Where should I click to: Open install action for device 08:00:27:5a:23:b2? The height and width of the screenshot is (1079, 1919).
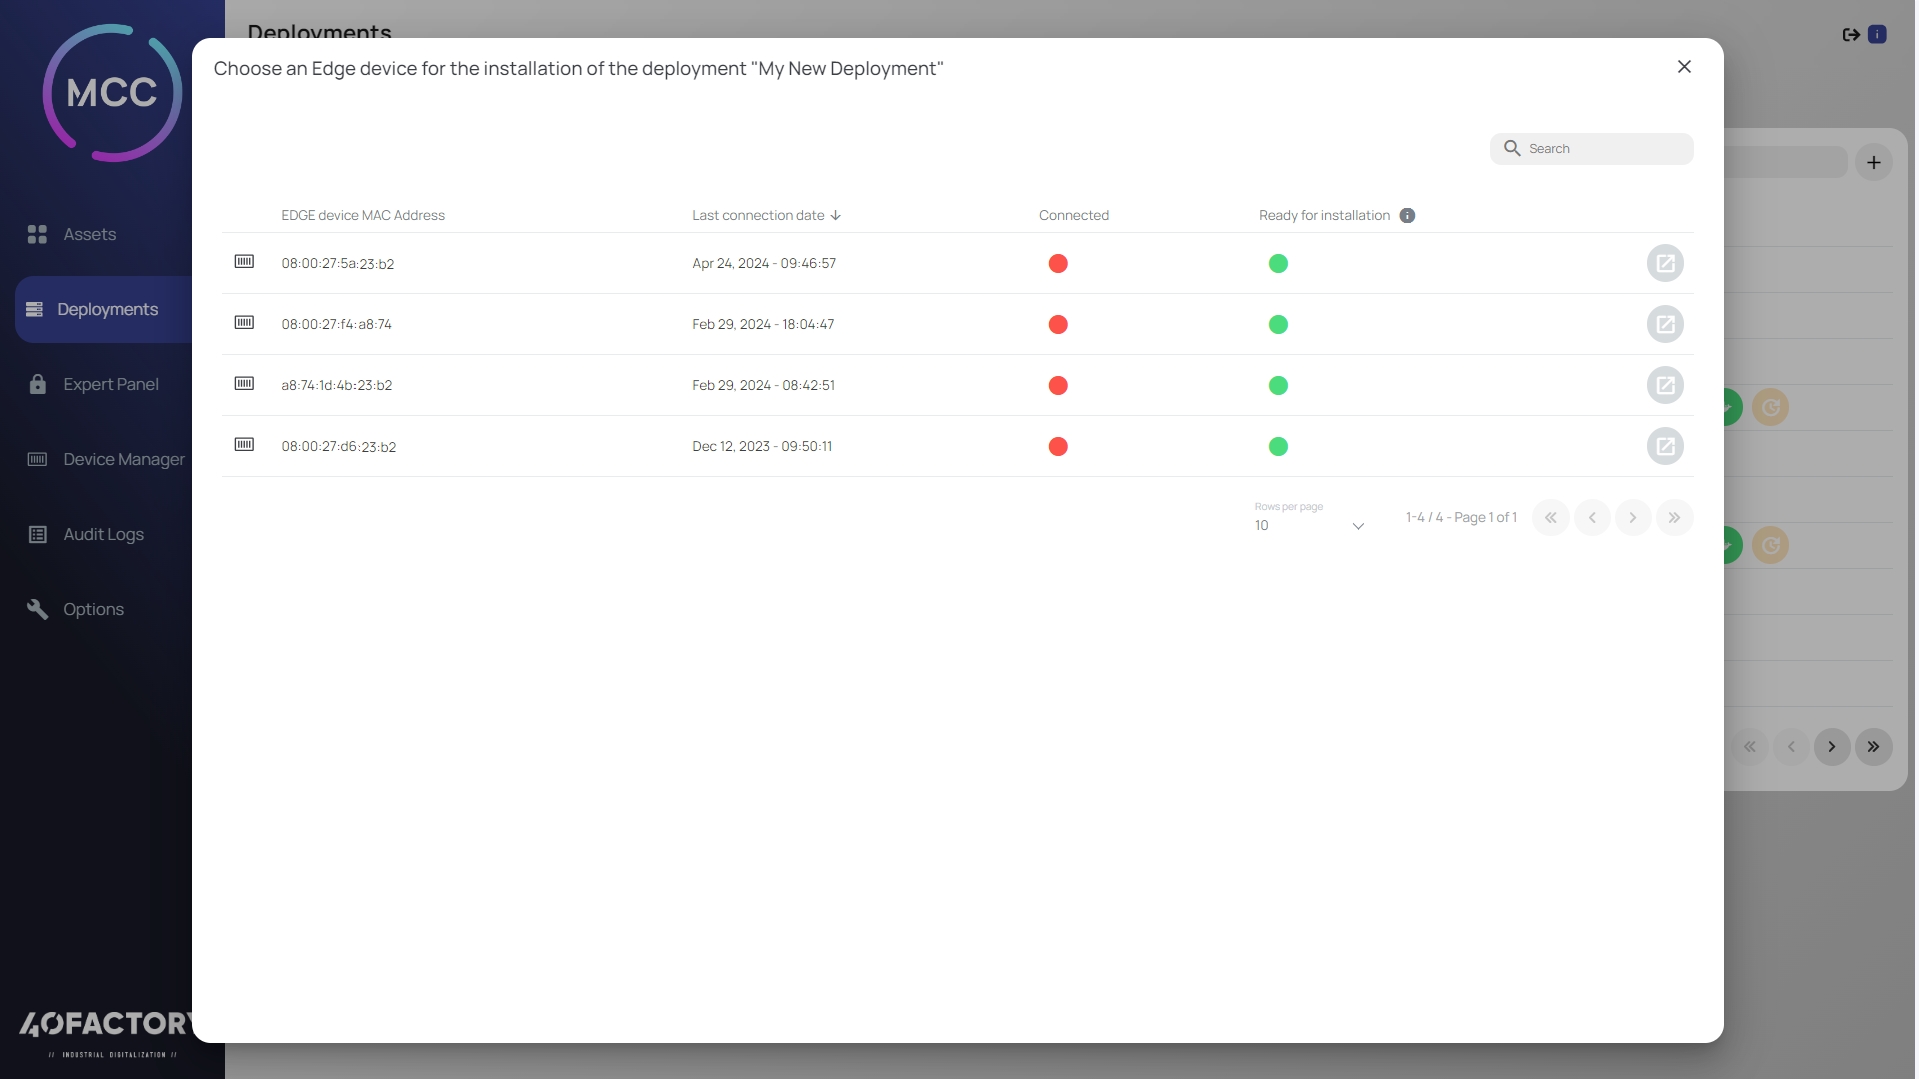coord(1664,264)
